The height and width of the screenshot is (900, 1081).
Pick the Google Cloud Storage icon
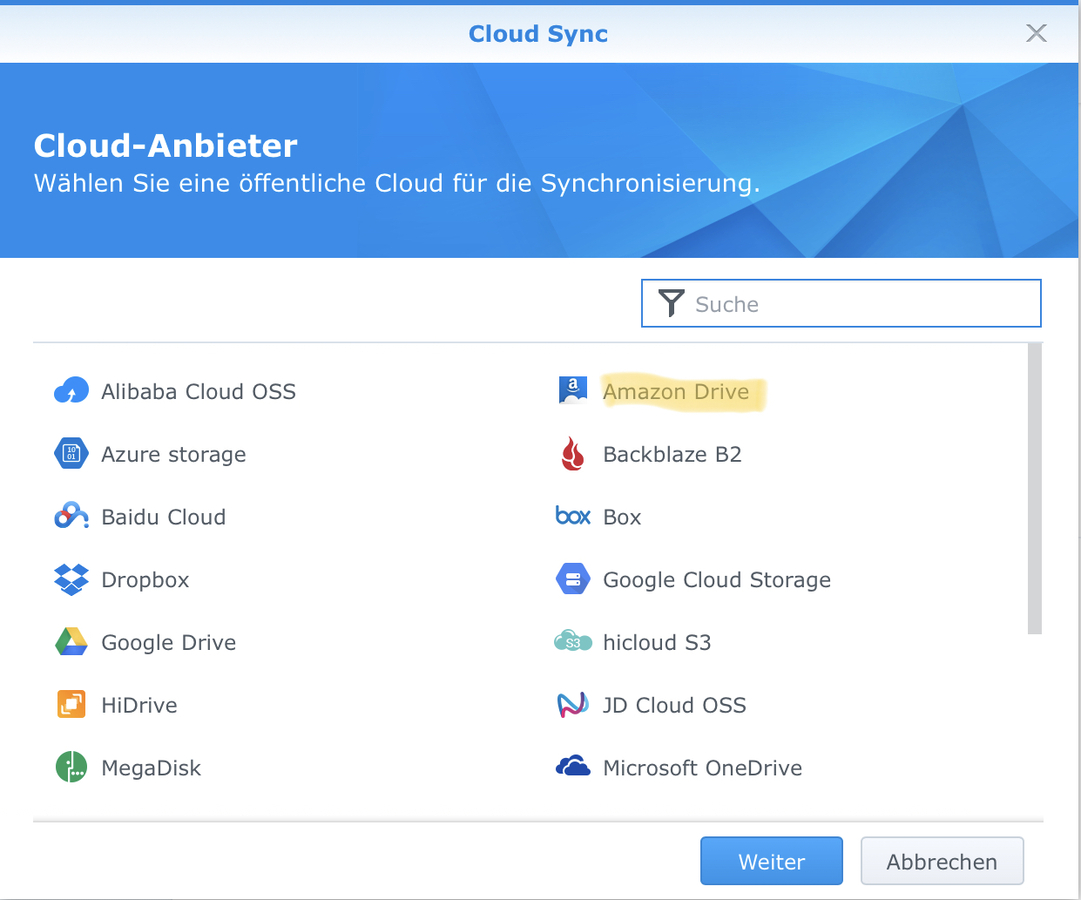pos(573,580)
